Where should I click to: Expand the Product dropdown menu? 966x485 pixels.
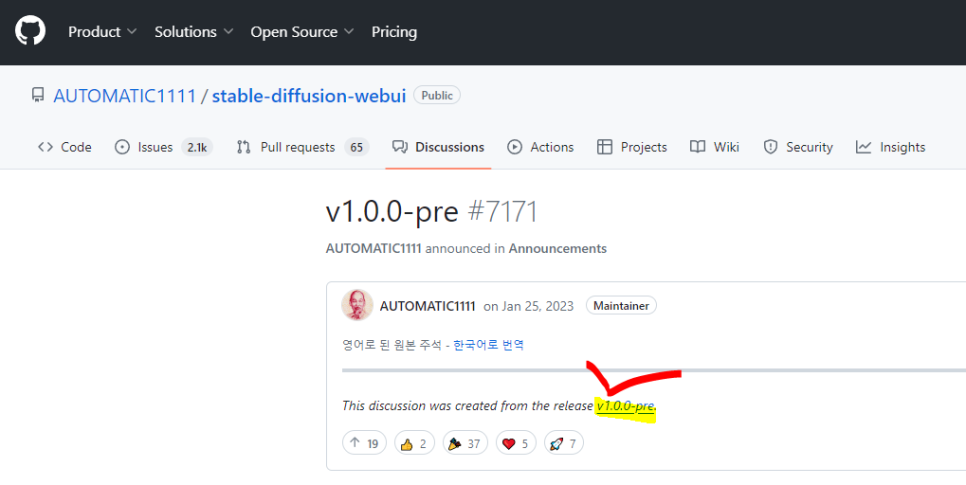tap(102, 32)
